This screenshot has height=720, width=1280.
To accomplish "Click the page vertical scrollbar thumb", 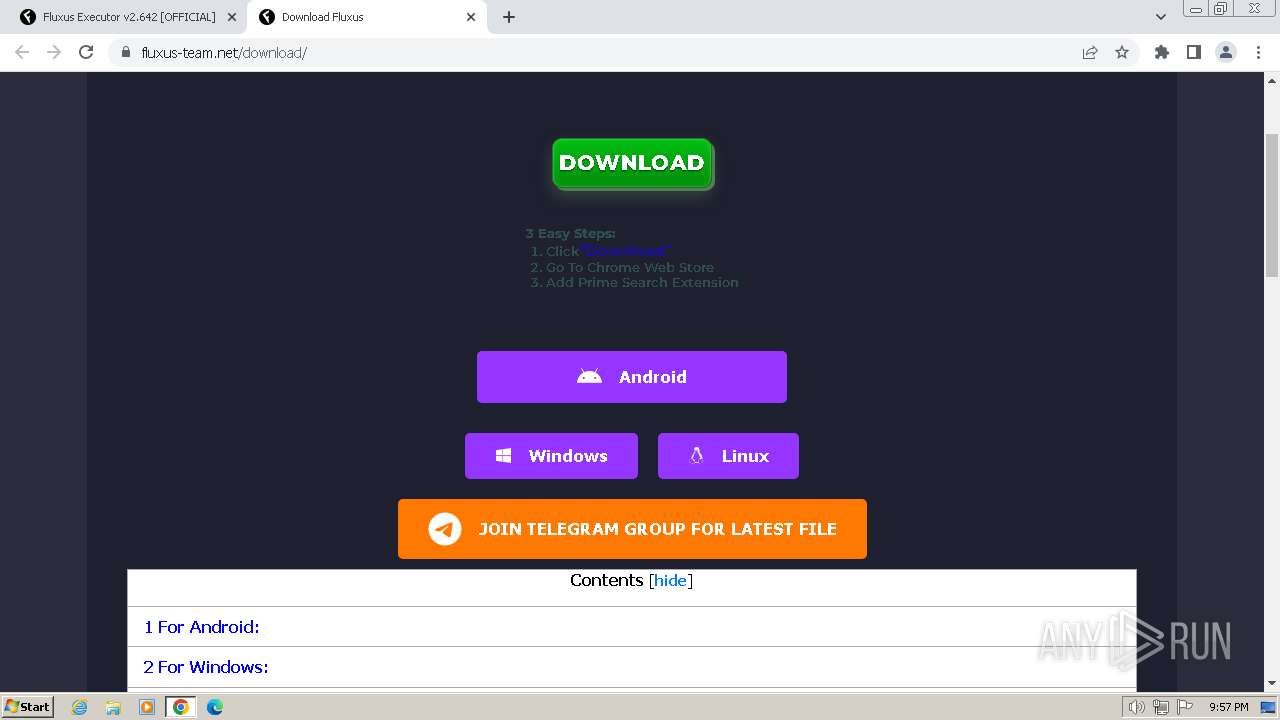I will click(1272, 205).
